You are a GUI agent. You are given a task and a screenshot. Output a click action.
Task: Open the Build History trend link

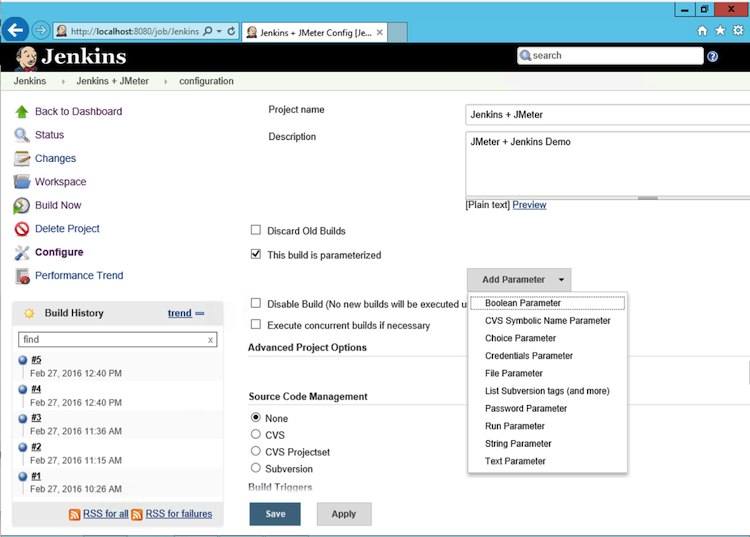180,313
